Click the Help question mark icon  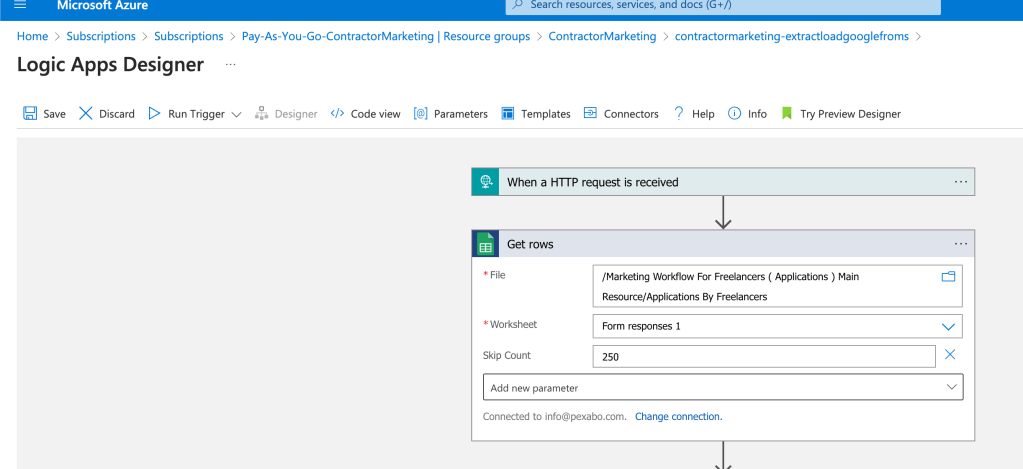point(679,113)
